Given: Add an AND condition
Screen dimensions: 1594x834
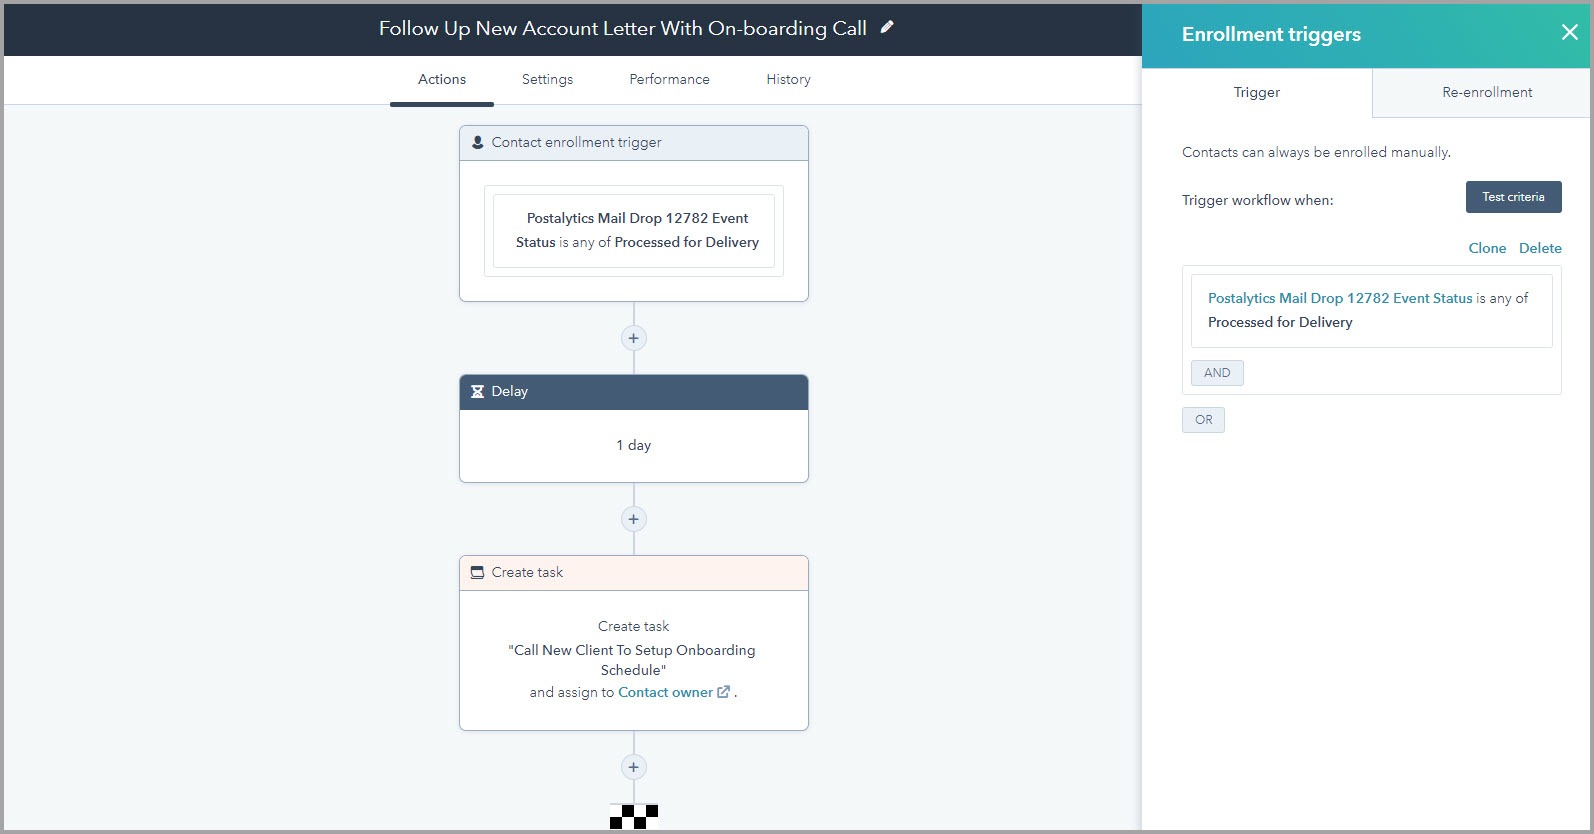Looking at the screenshot, I should click(x=1217, y=373).
